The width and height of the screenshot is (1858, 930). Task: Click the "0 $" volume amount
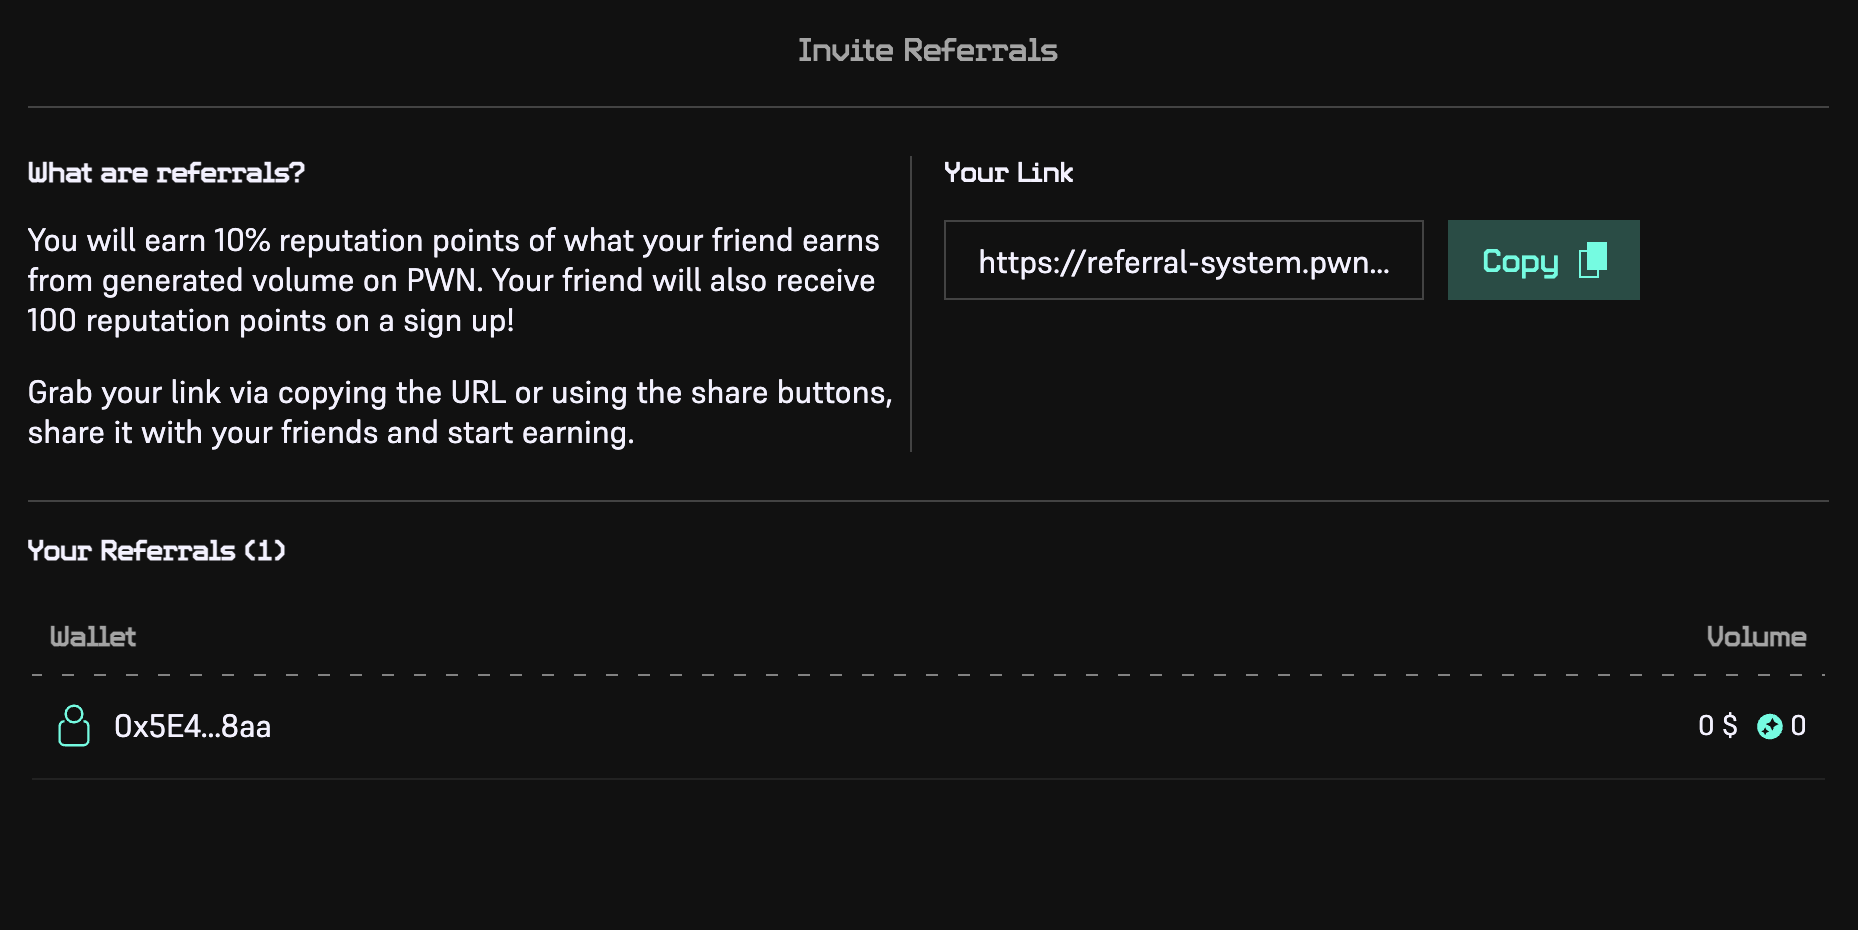(1717, 726)
